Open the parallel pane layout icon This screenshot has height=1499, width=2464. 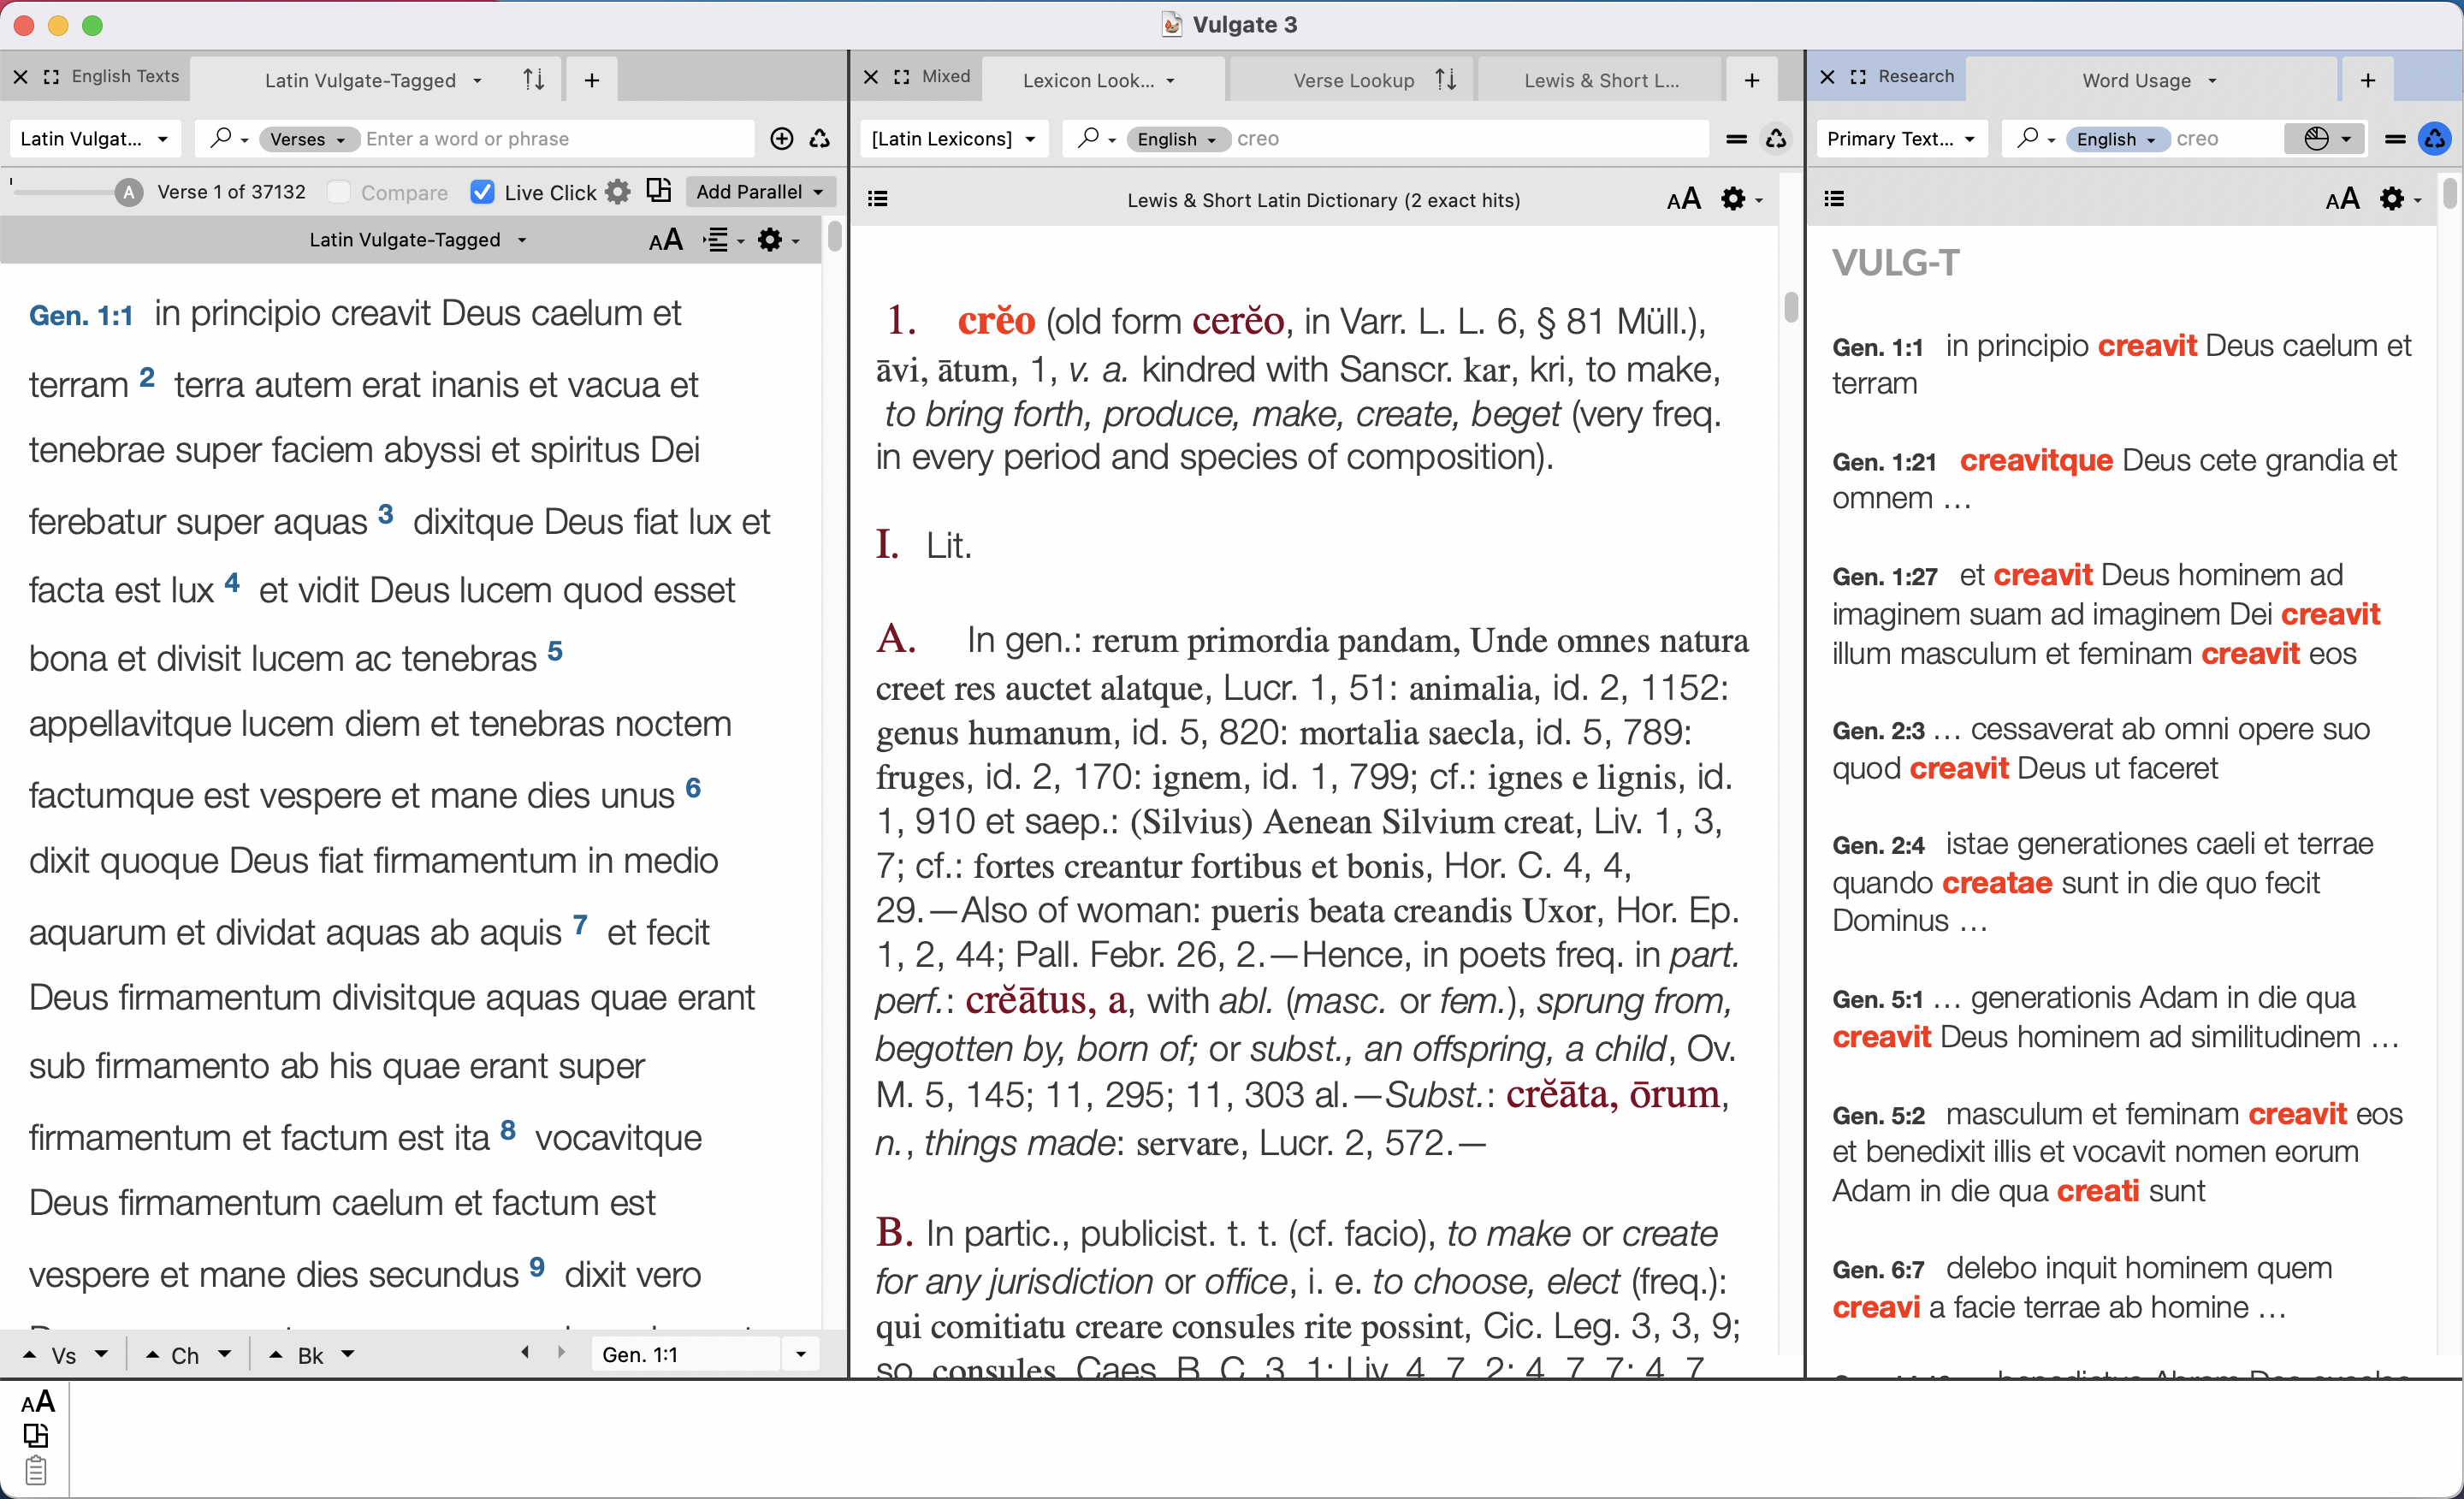658,191
